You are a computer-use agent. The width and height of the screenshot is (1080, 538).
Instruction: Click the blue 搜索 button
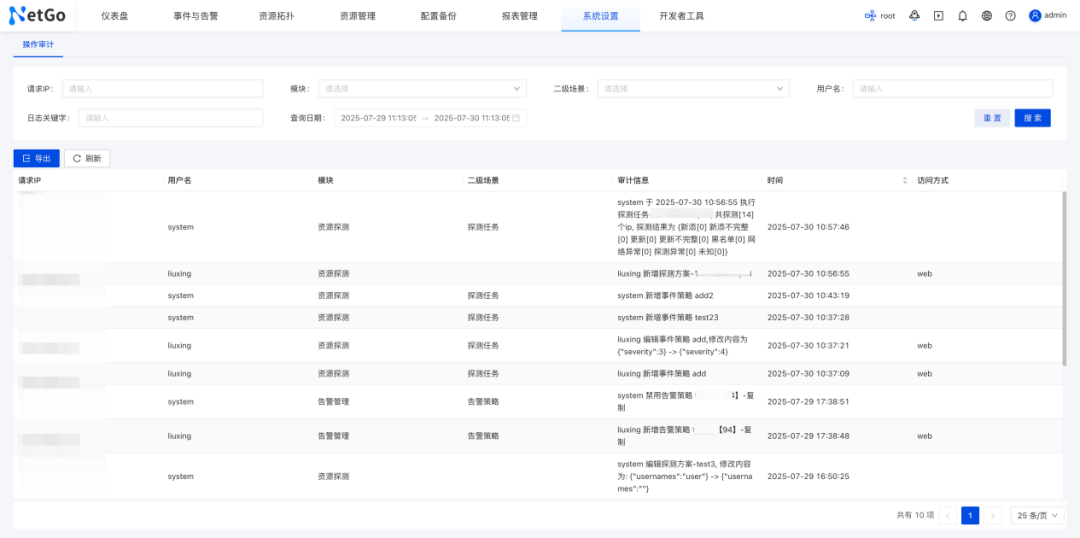[x=1032, y=118]
